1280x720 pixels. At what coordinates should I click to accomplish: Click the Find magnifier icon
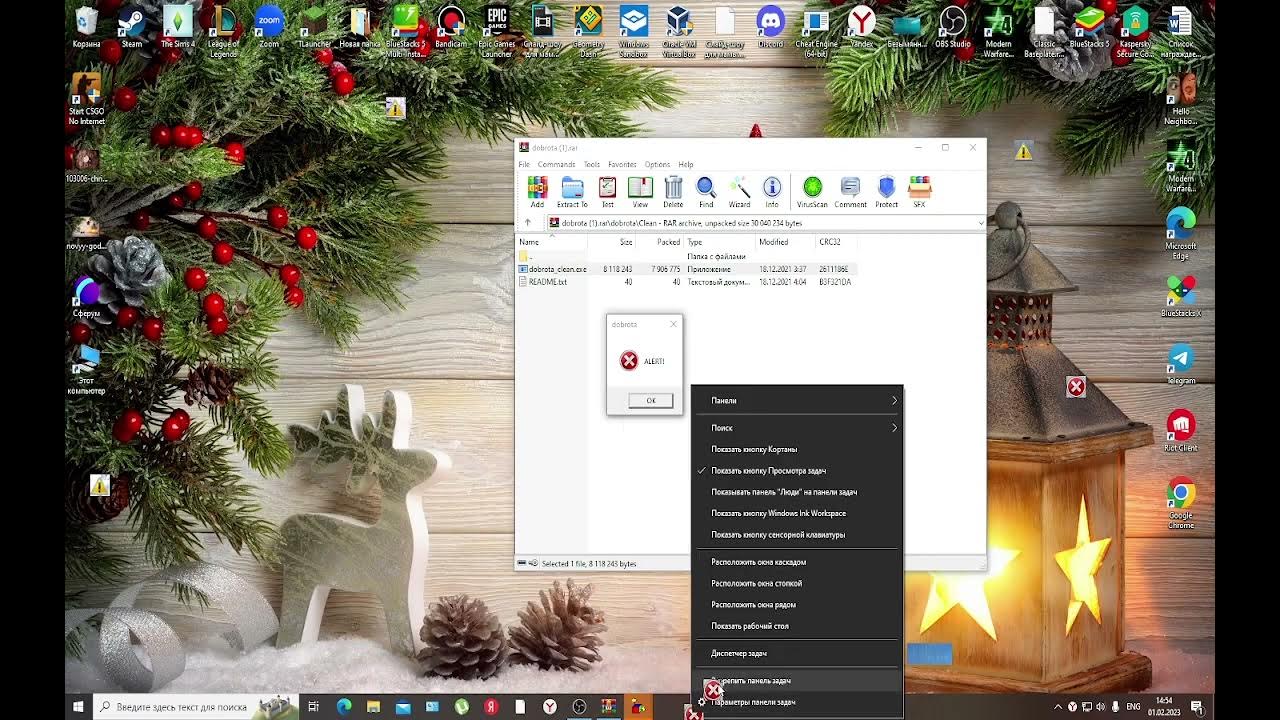tap(706, 192)
